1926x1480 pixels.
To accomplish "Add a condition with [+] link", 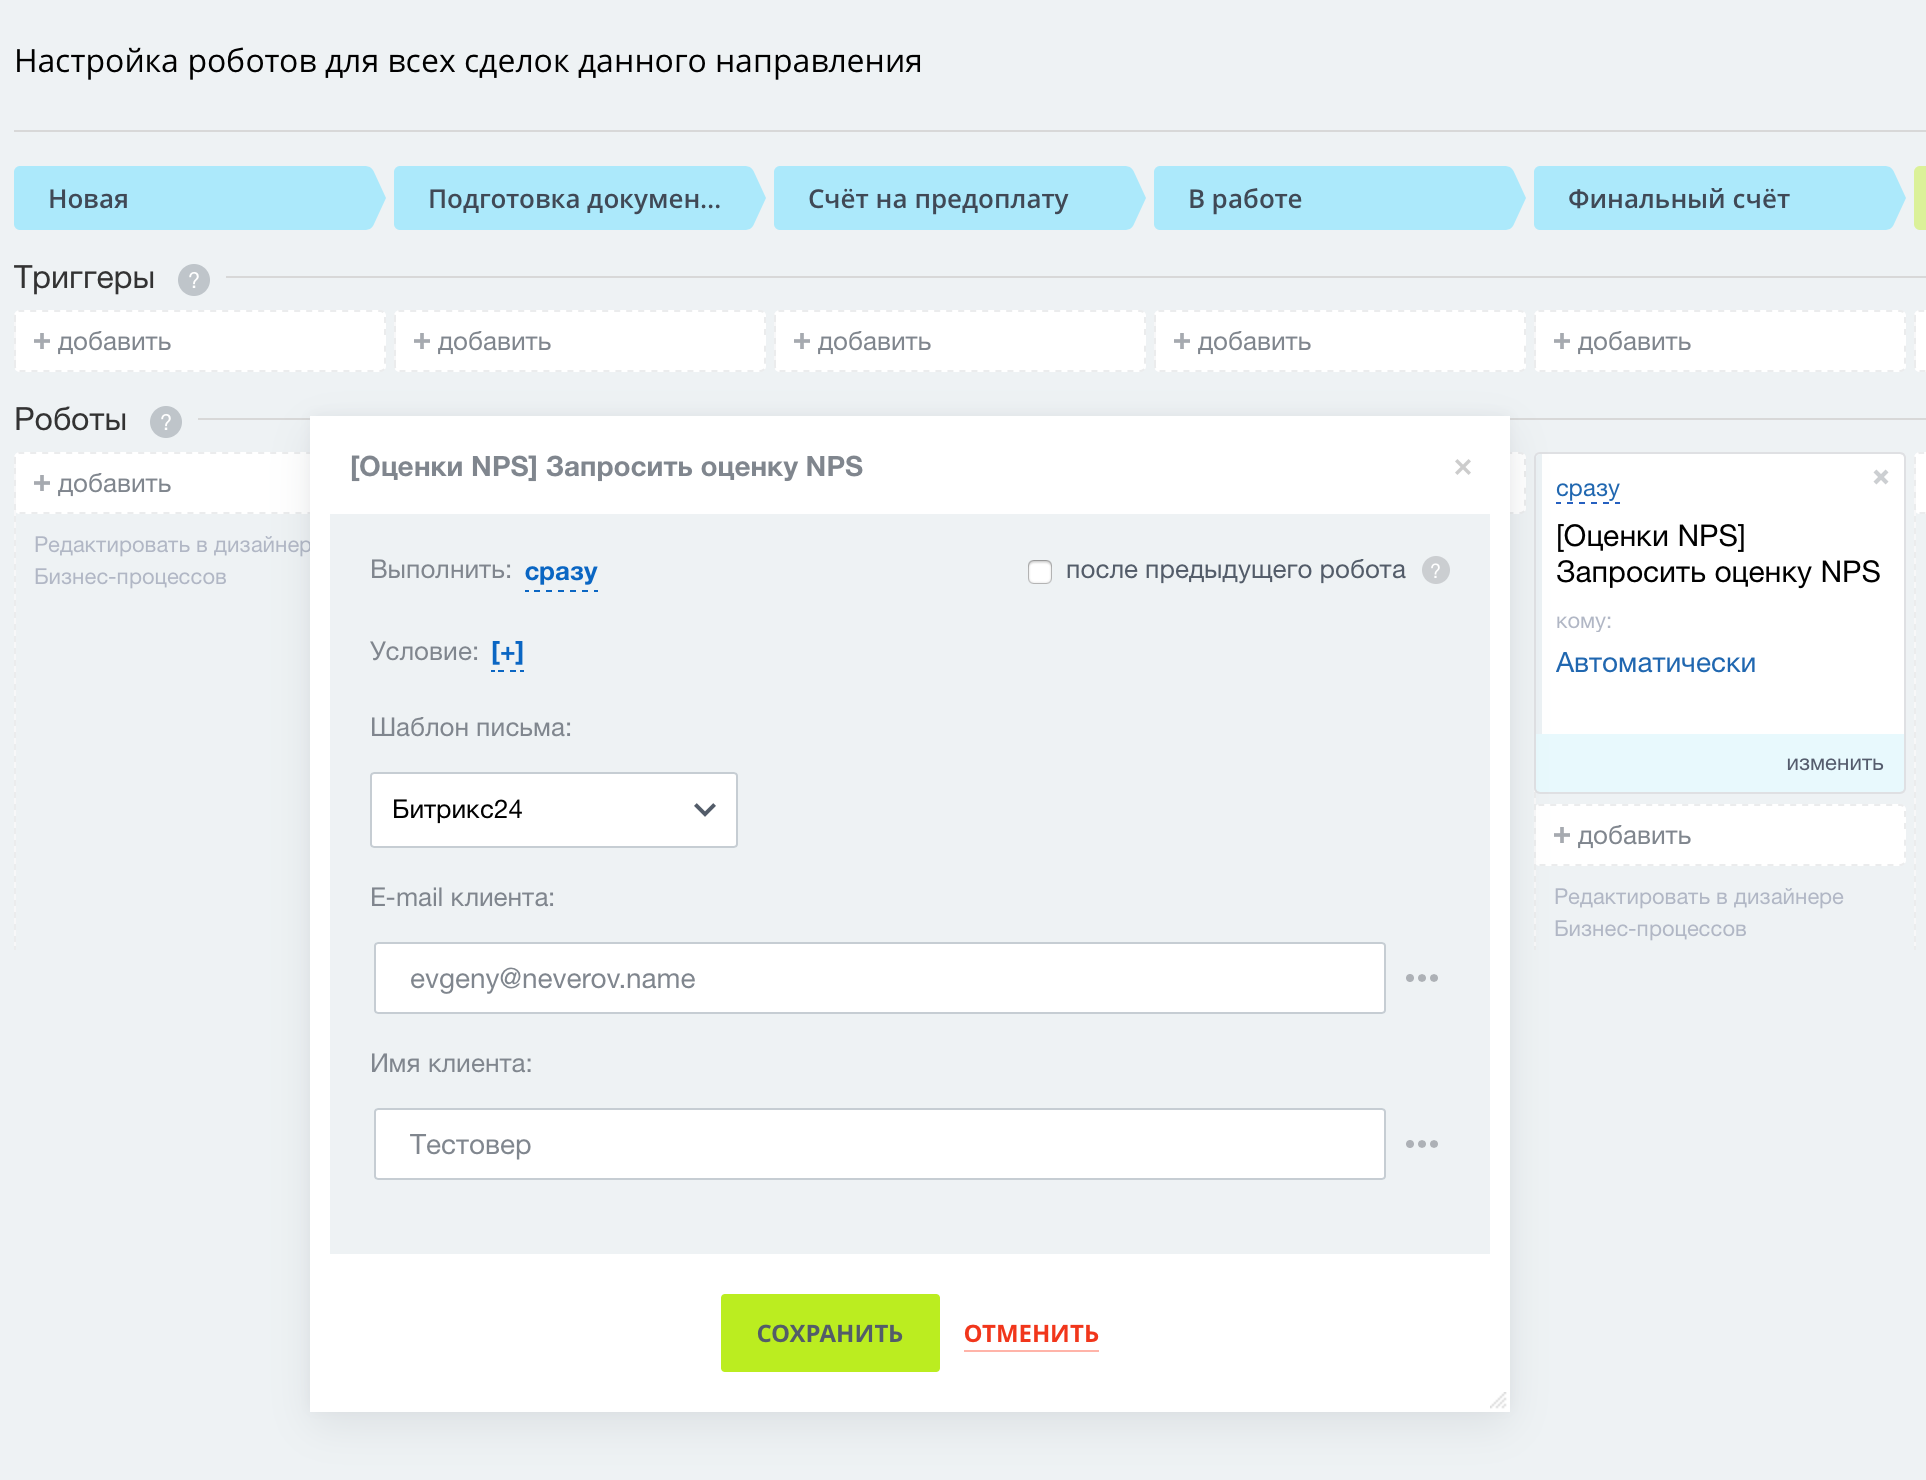I will 507,652.
